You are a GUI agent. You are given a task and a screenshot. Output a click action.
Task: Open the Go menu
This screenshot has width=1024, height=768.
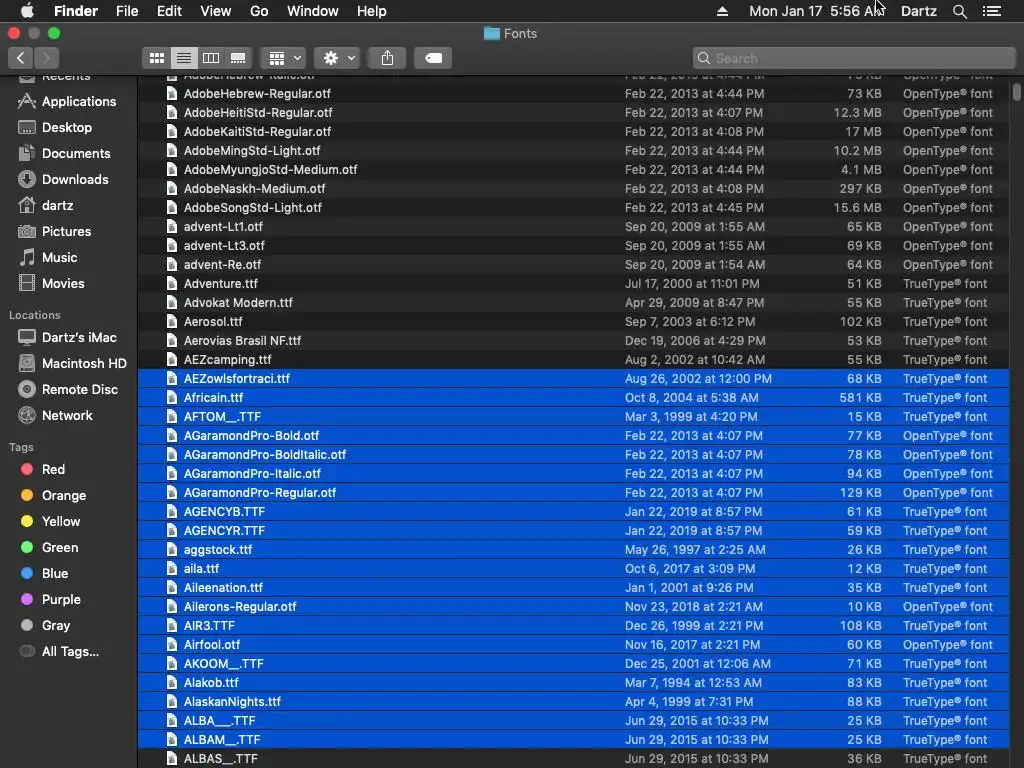(259, 11)
